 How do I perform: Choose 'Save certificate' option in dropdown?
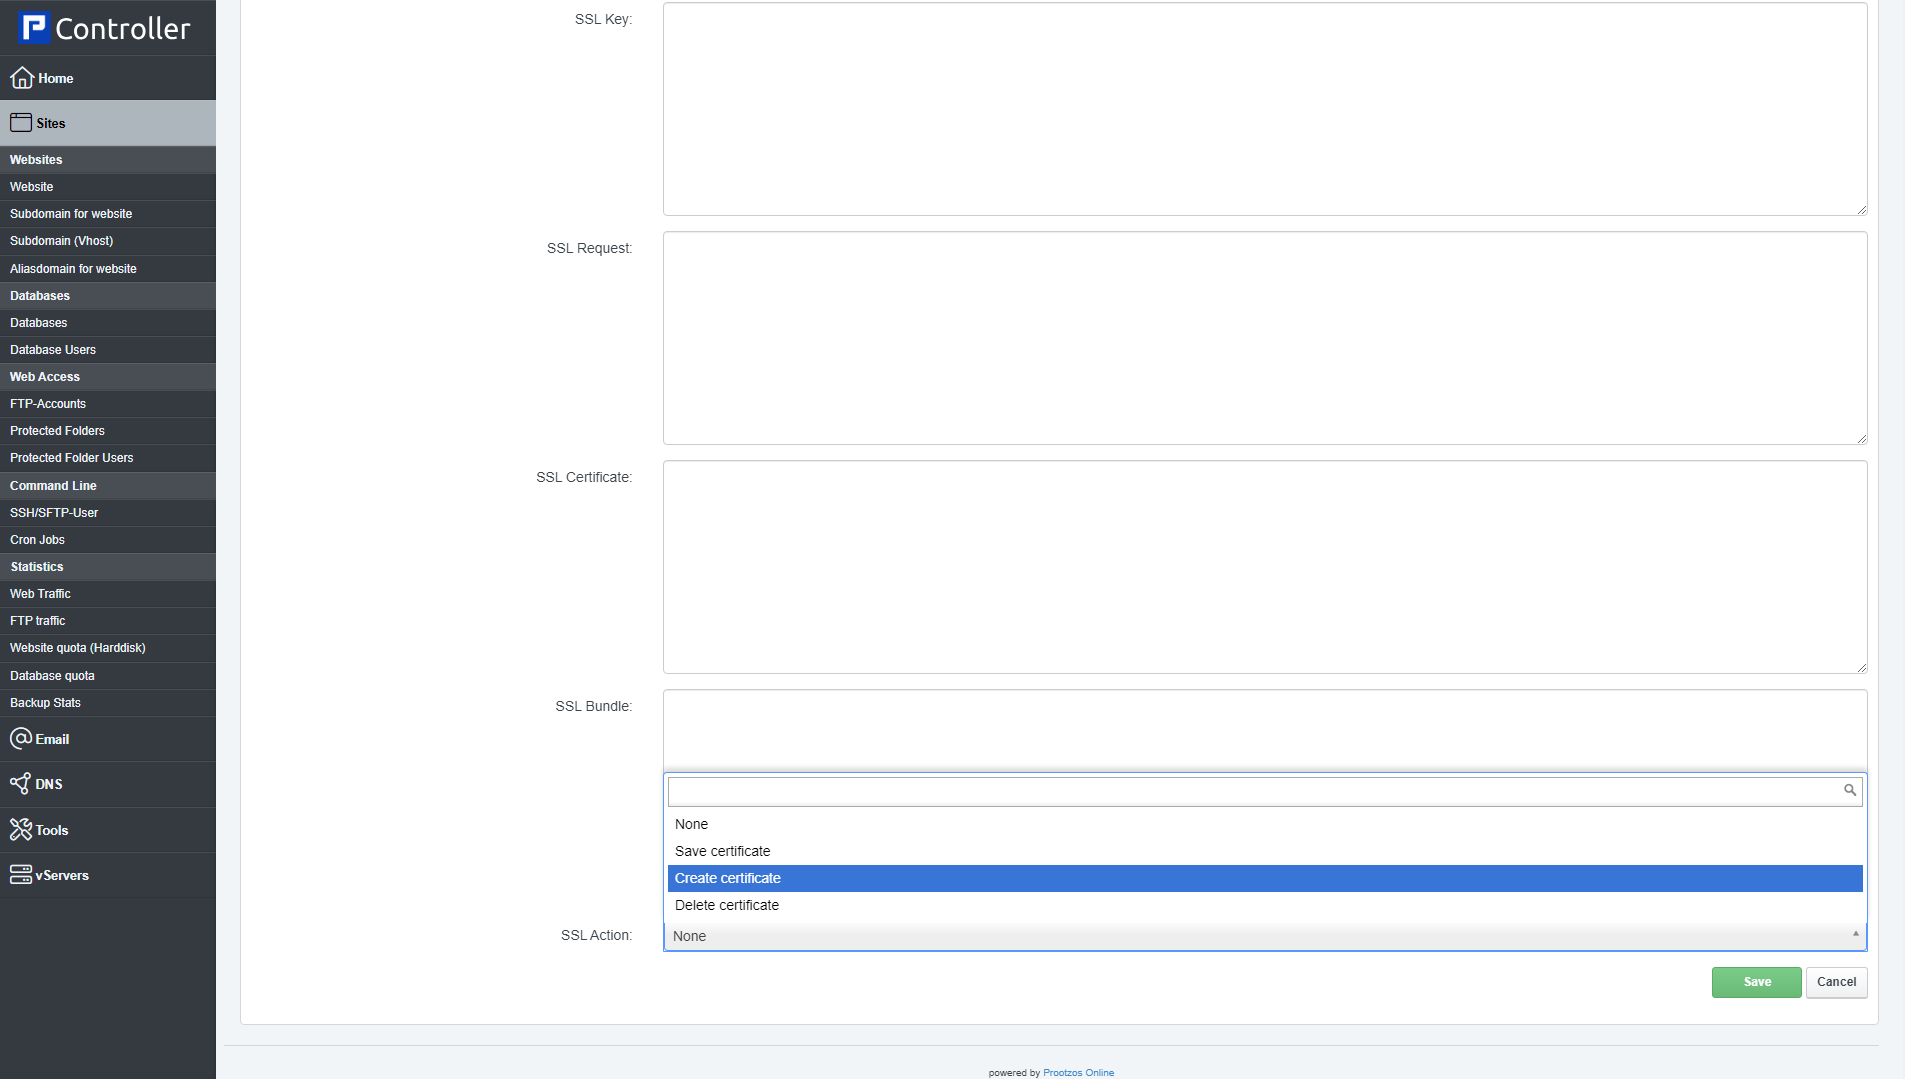(723, 851)
